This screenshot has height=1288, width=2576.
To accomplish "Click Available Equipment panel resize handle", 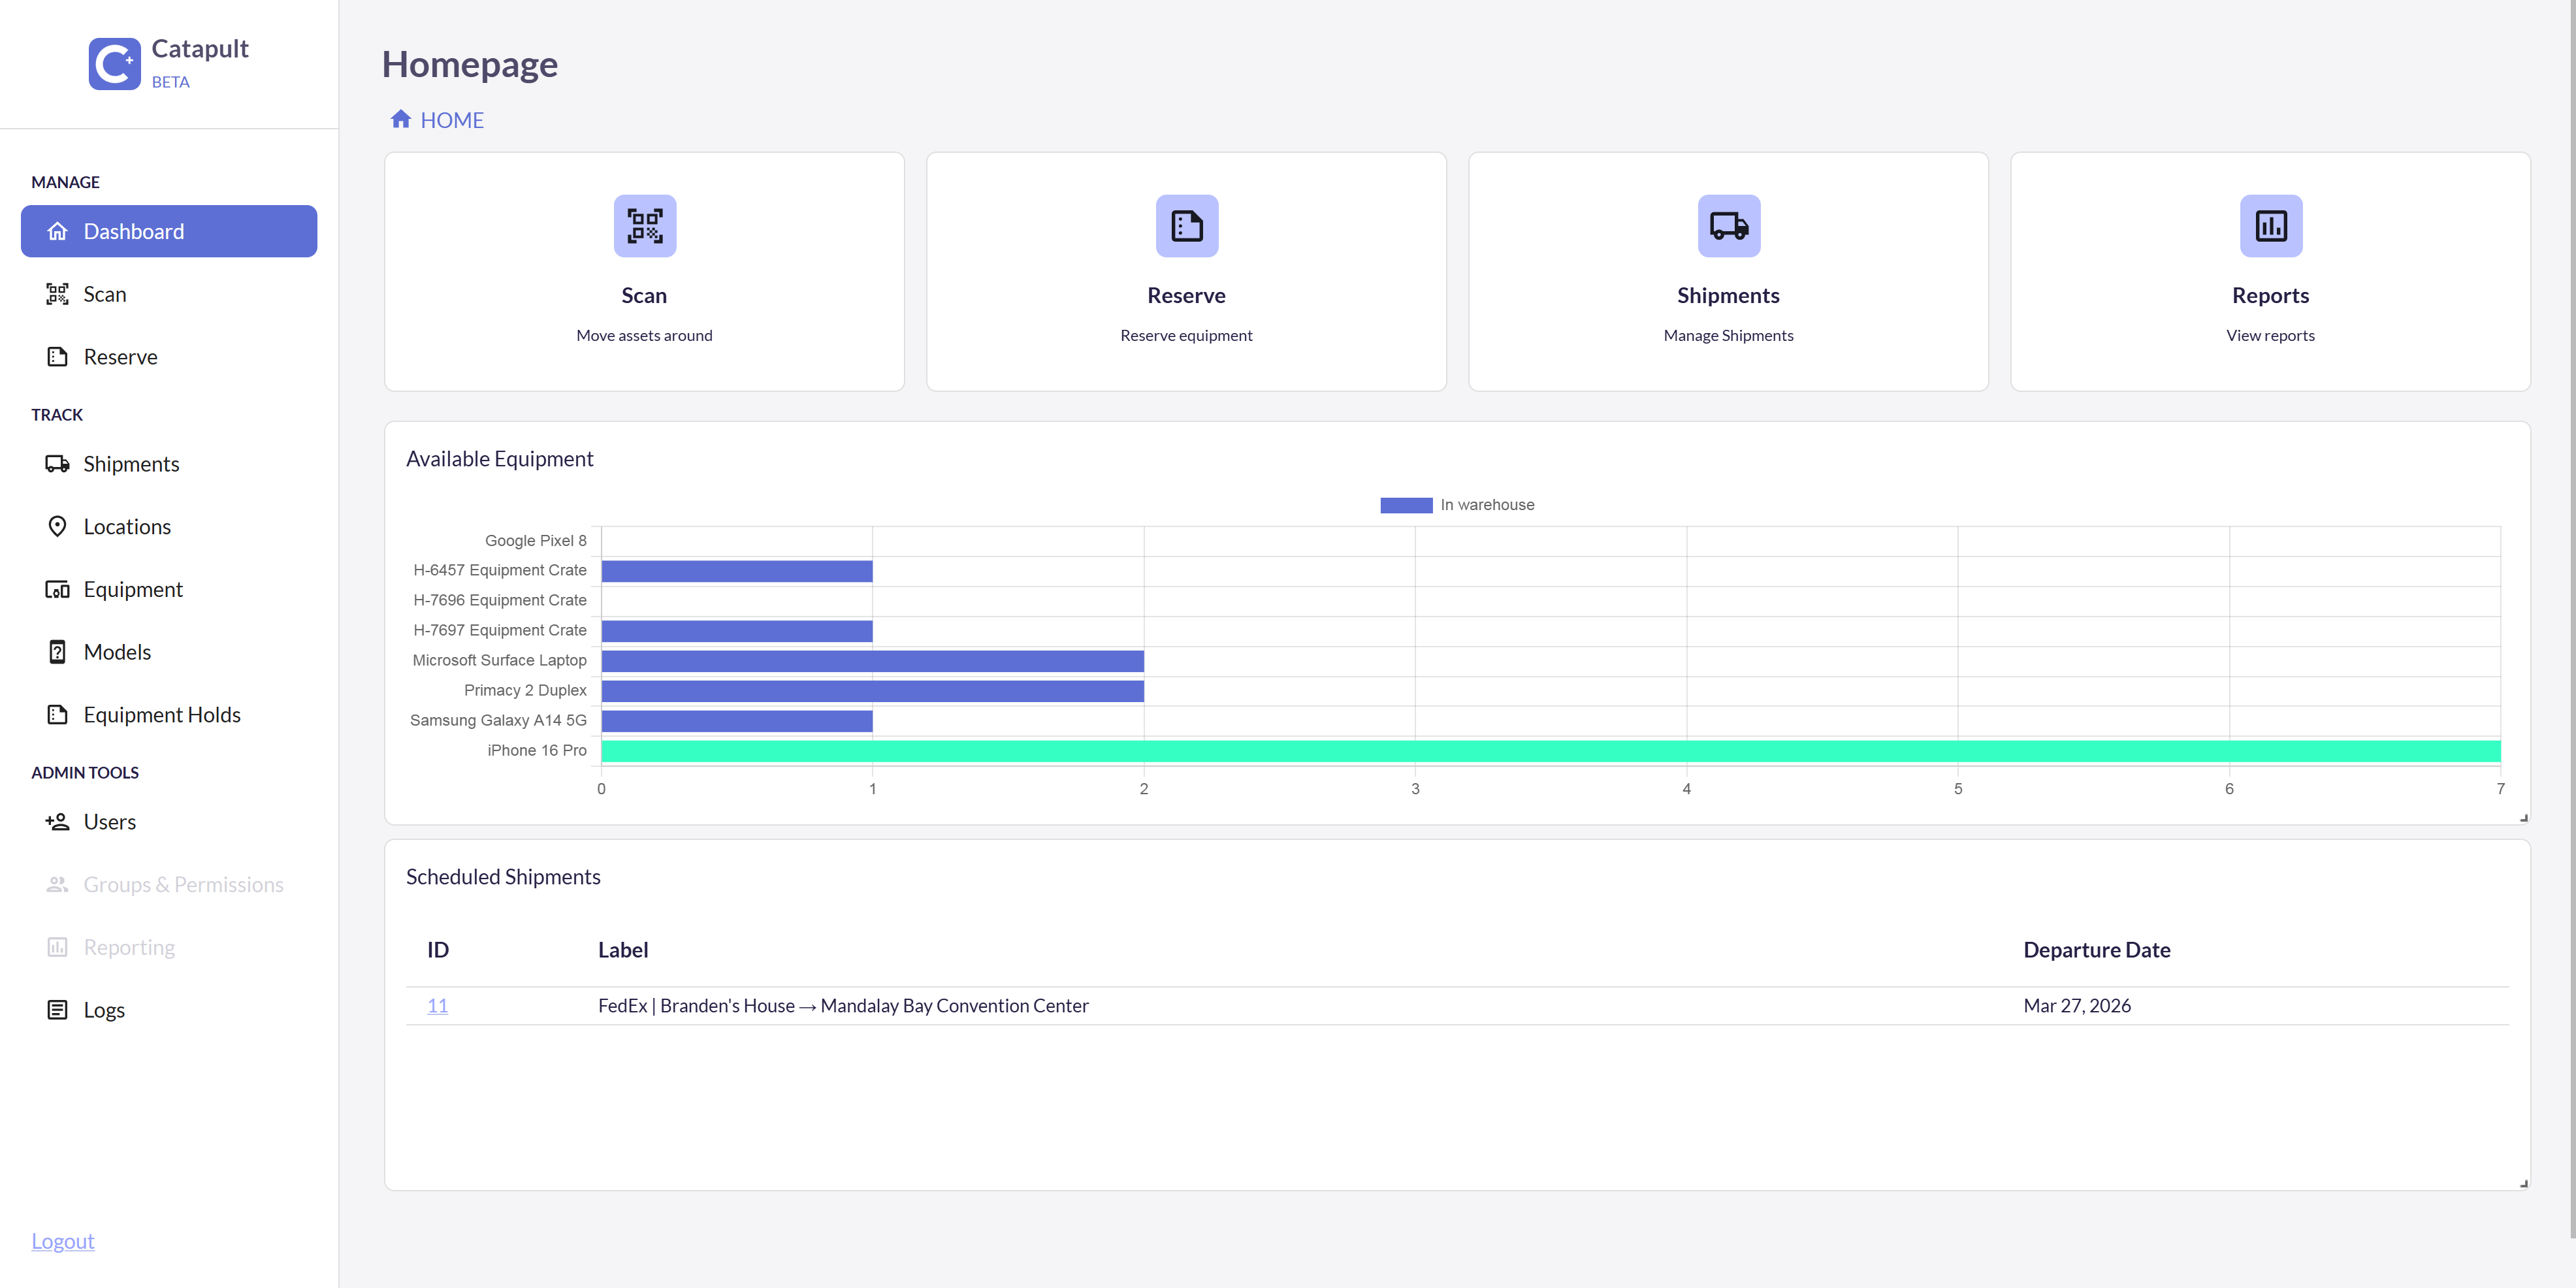I will [2523, 818].
